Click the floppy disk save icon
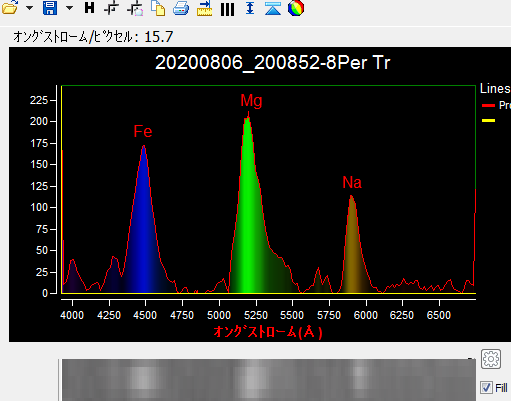Screen dimensions: 511x401 tap(50, 7)
